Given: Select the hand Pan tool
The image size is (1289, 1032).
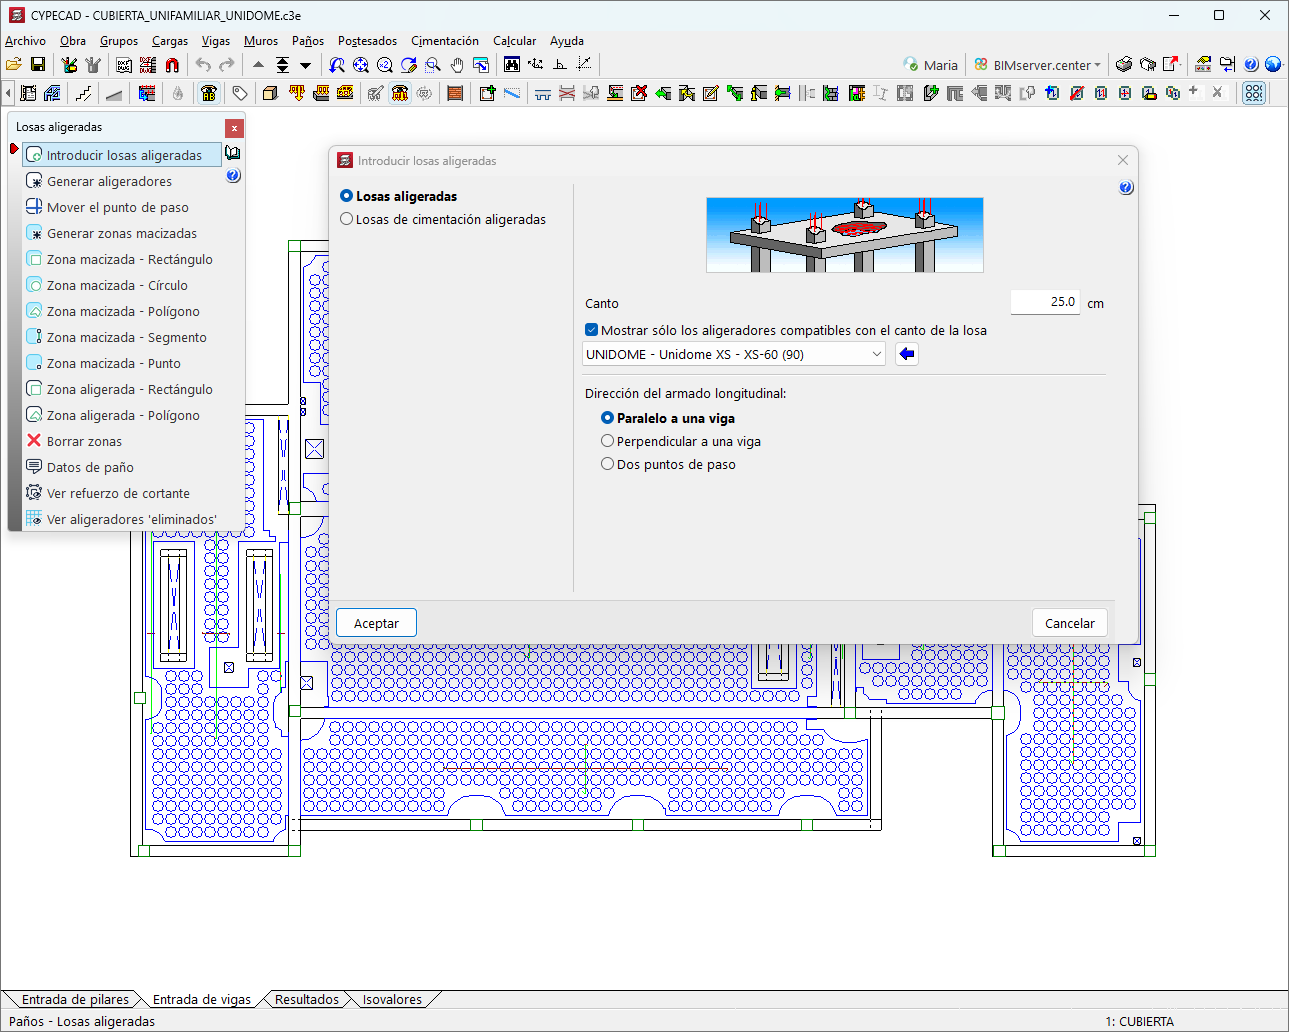Looking at the screenshot, I should tap(457, 65).
